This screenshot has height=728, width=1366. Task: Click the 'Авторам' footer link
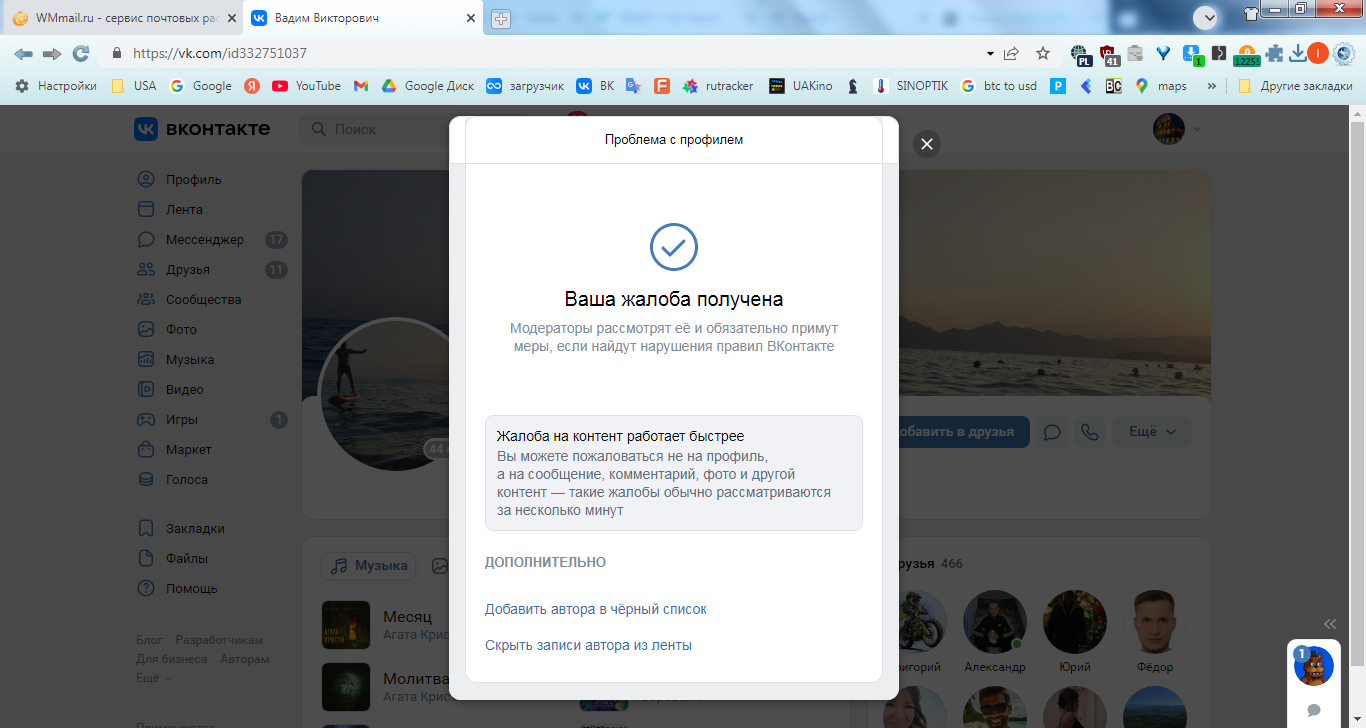(x=245, y=659)
